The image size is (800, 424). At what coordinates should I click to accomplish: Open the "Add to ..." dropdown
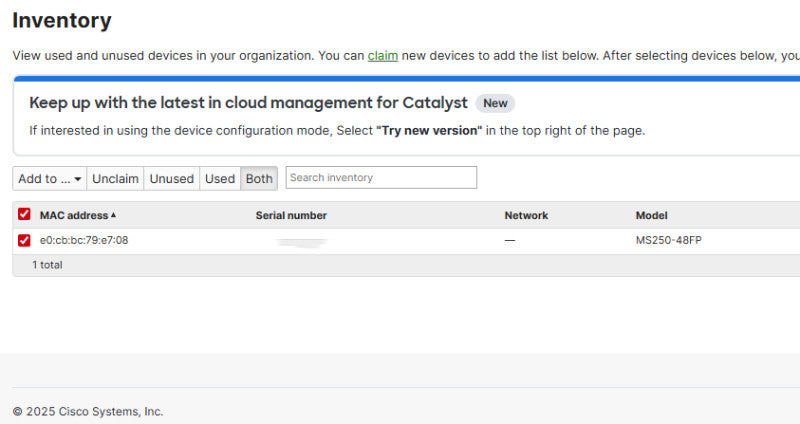point(49,179)
